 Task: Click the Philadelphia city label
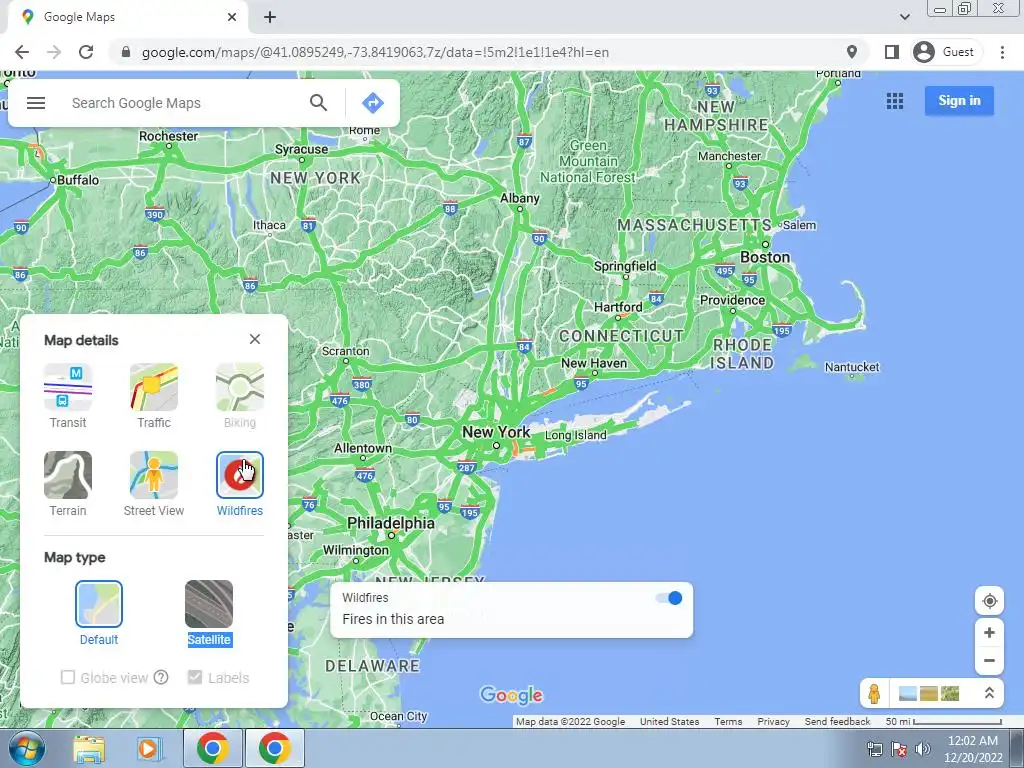point(391,522)
